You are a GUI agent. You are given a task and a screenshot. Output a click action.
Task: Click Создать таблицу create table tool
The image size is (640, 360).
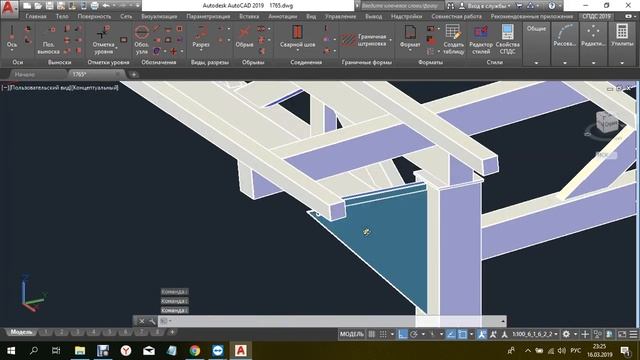[x=453, y=40]
